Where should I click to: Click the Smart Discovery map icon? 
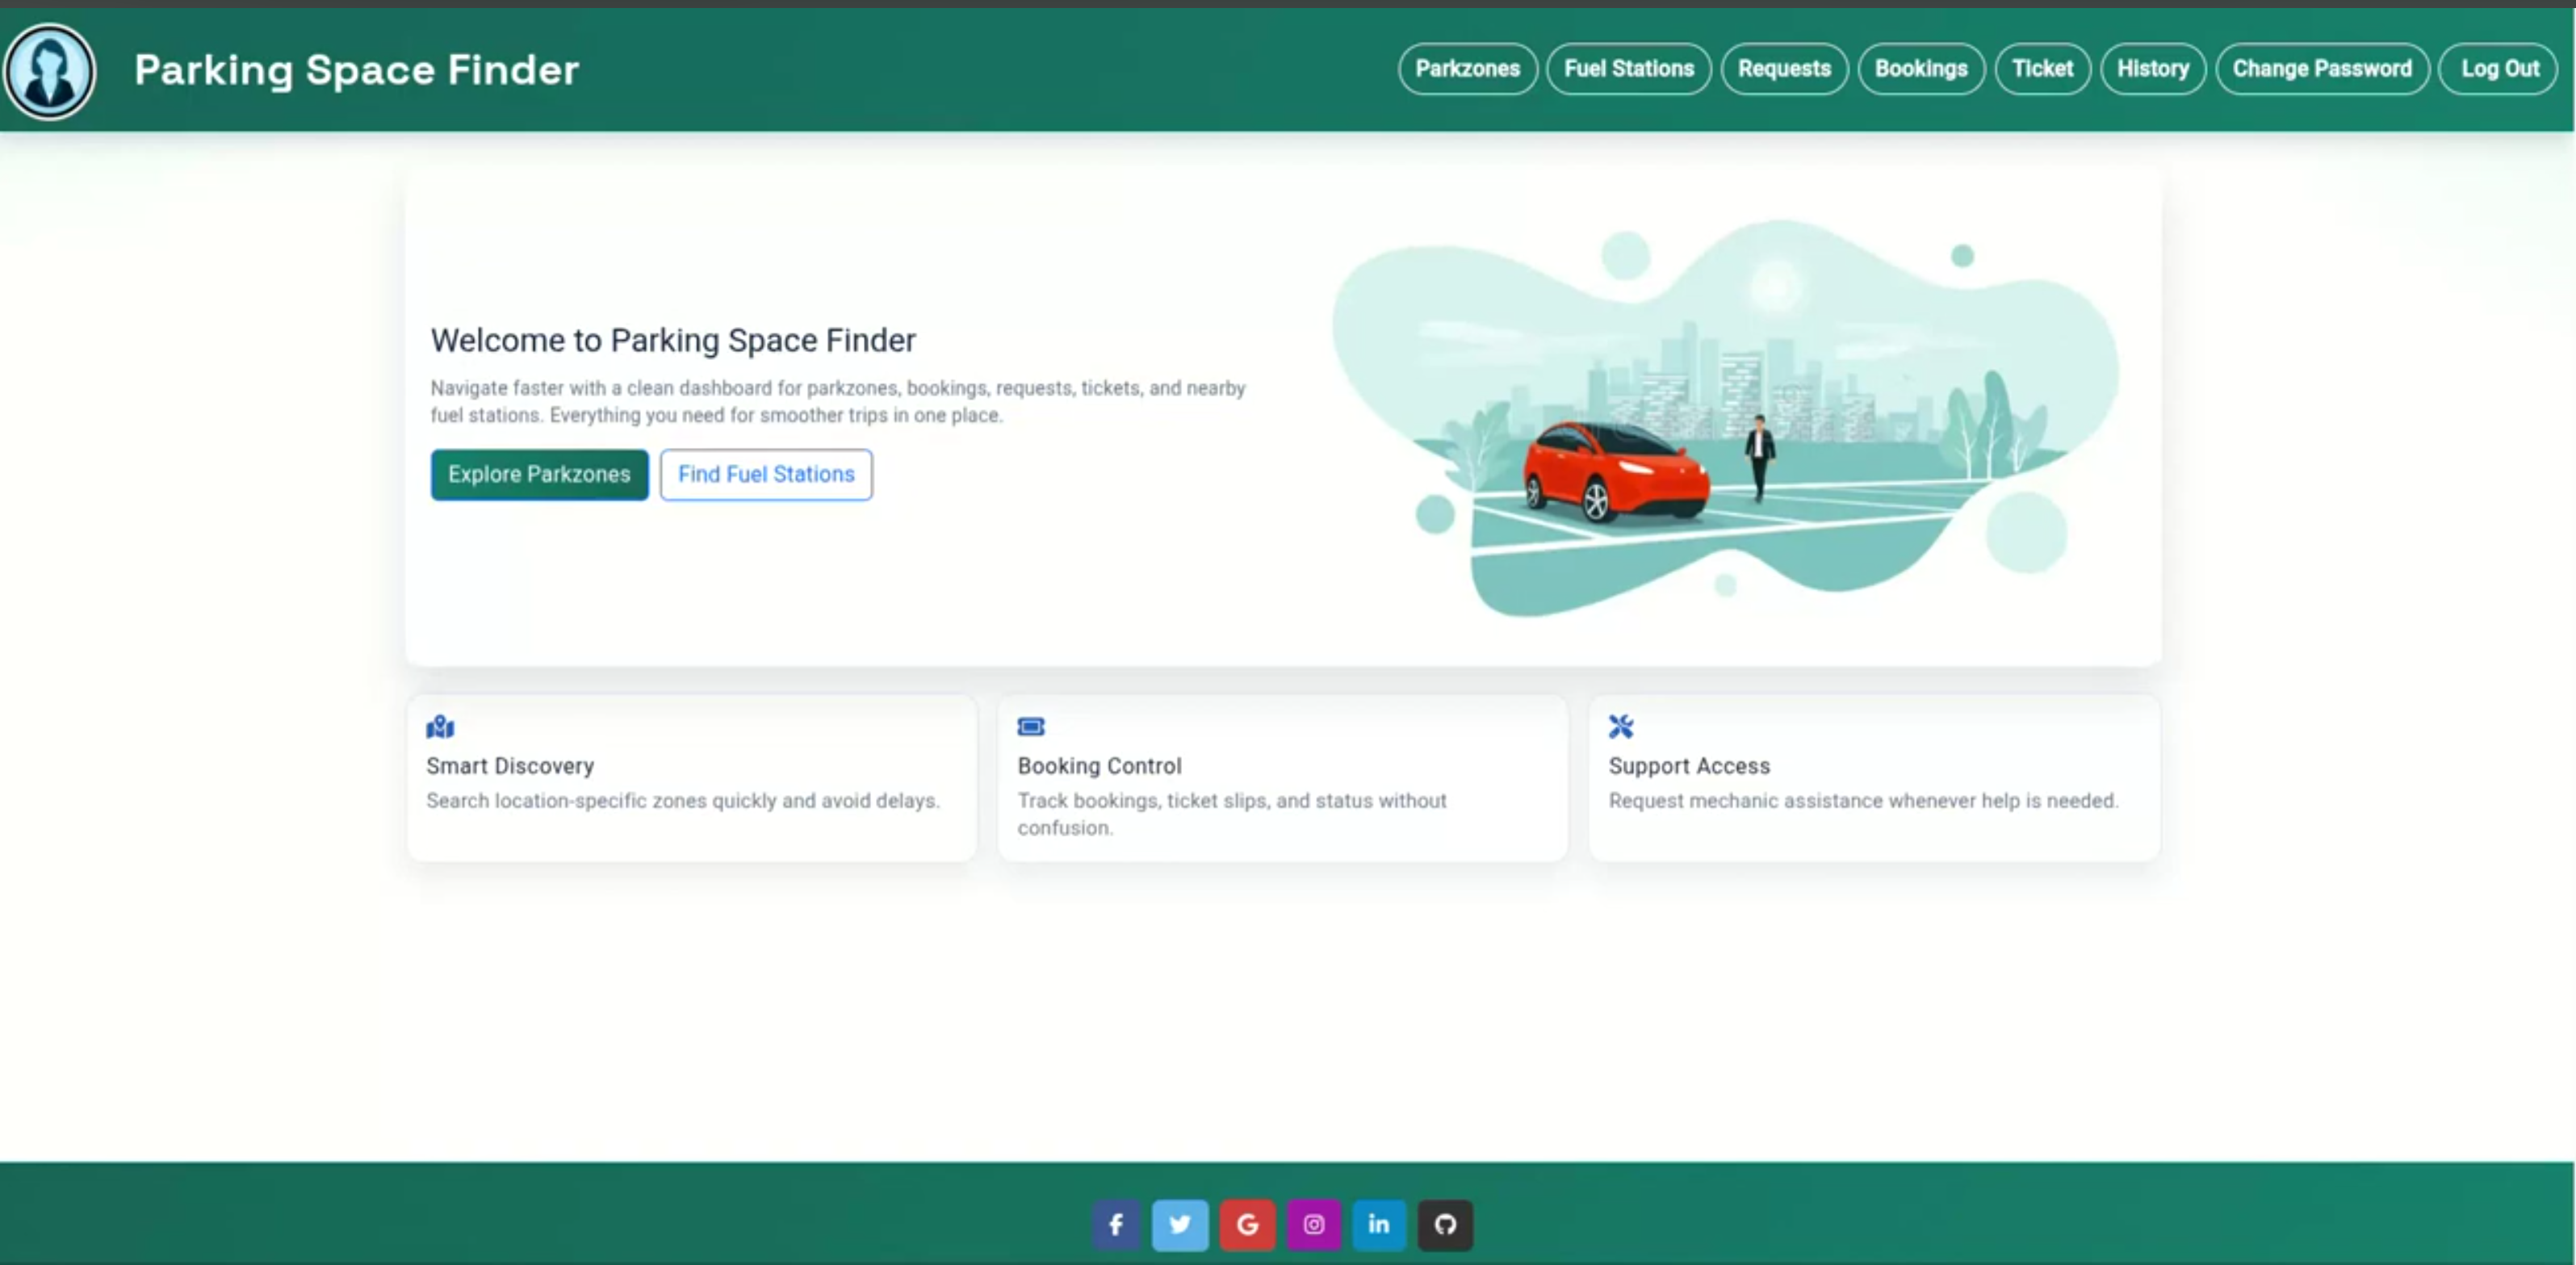coord(440,727)
